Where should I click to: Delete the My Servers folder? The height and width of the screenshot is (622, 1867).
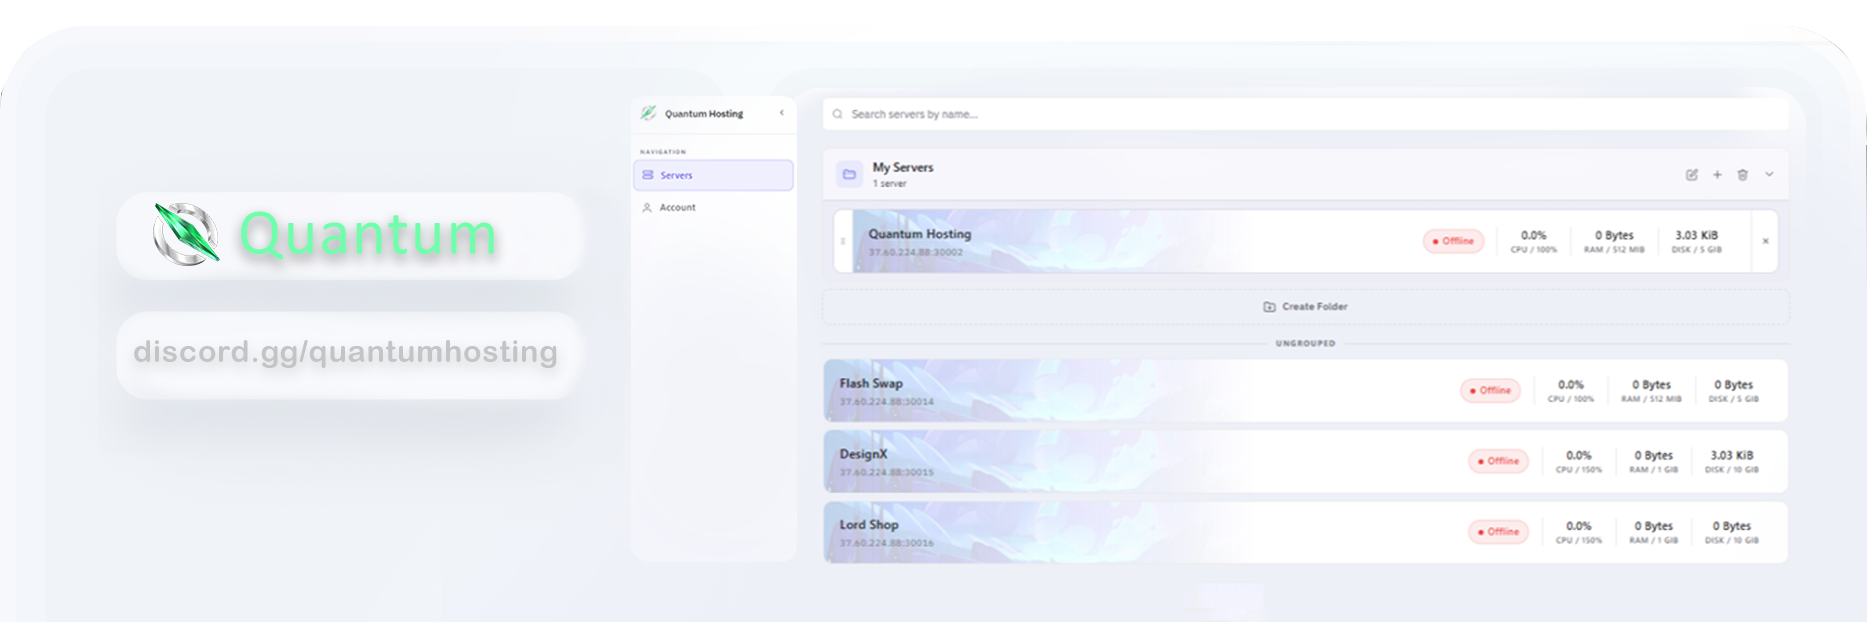coord(1743,175)
